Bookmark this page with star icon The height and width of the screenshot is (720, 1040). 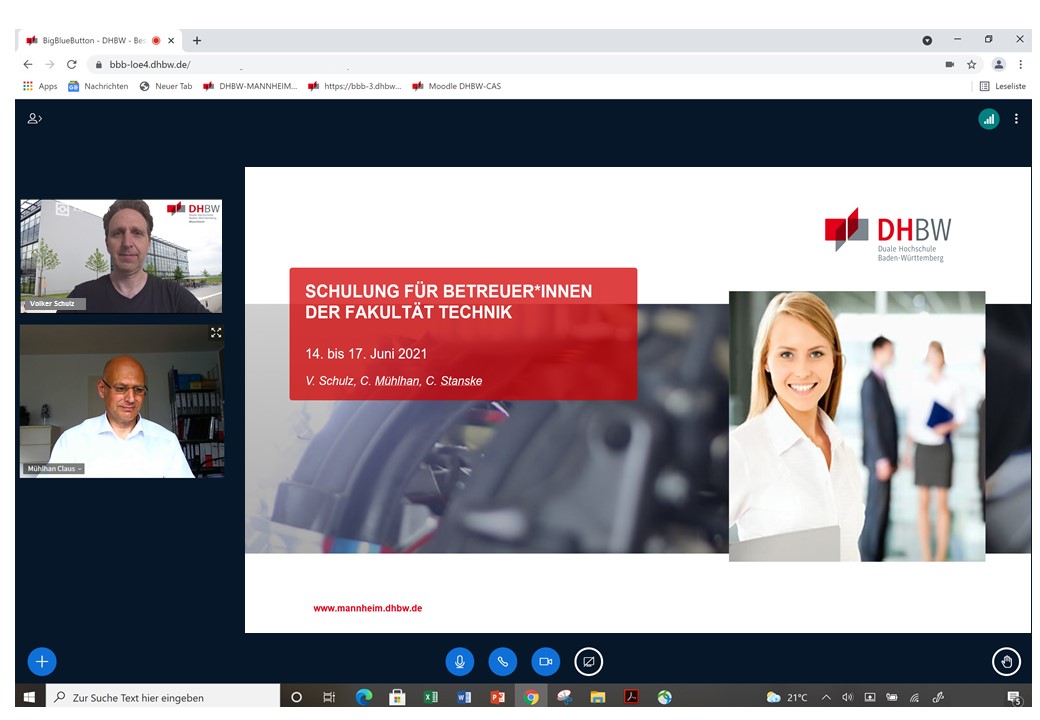(971, 64)
